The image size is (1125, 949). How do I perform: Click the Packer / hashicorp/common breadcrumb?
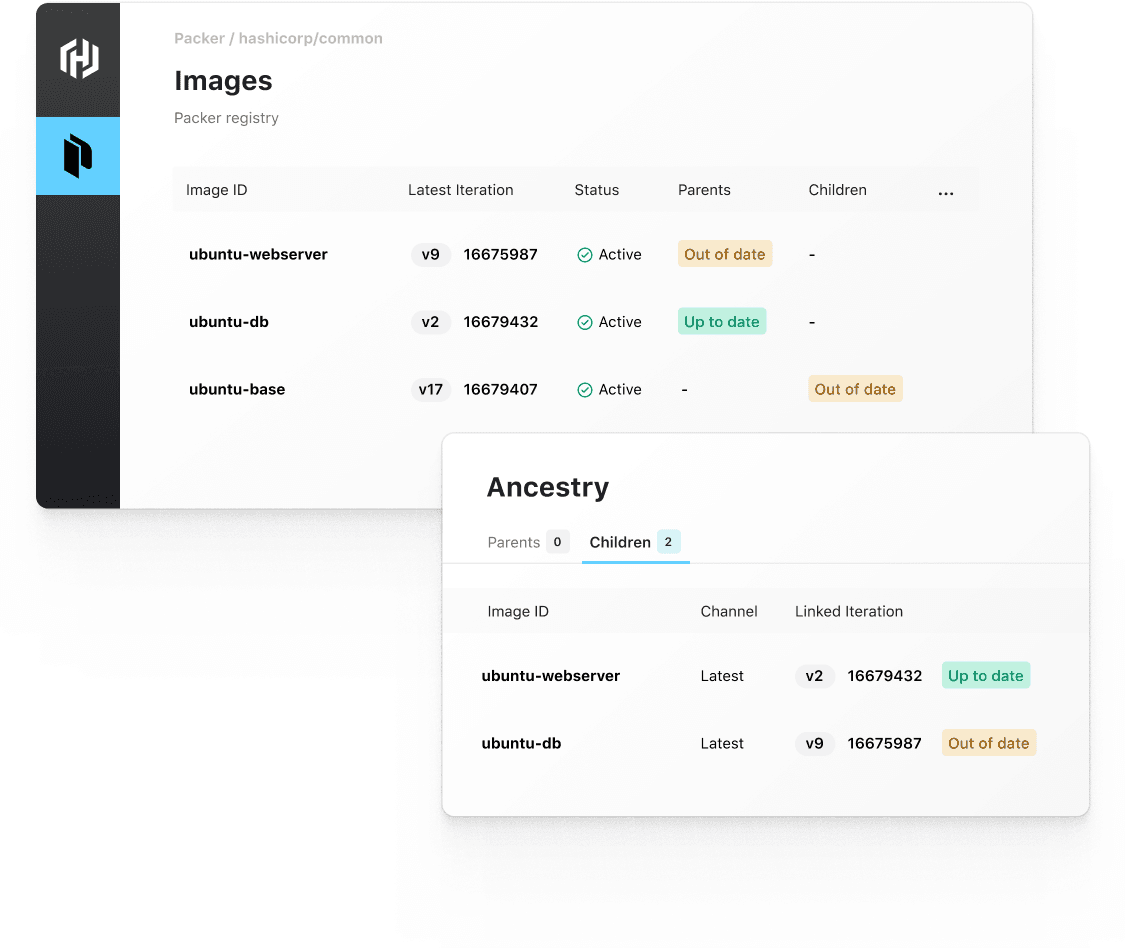coord(278,39)
